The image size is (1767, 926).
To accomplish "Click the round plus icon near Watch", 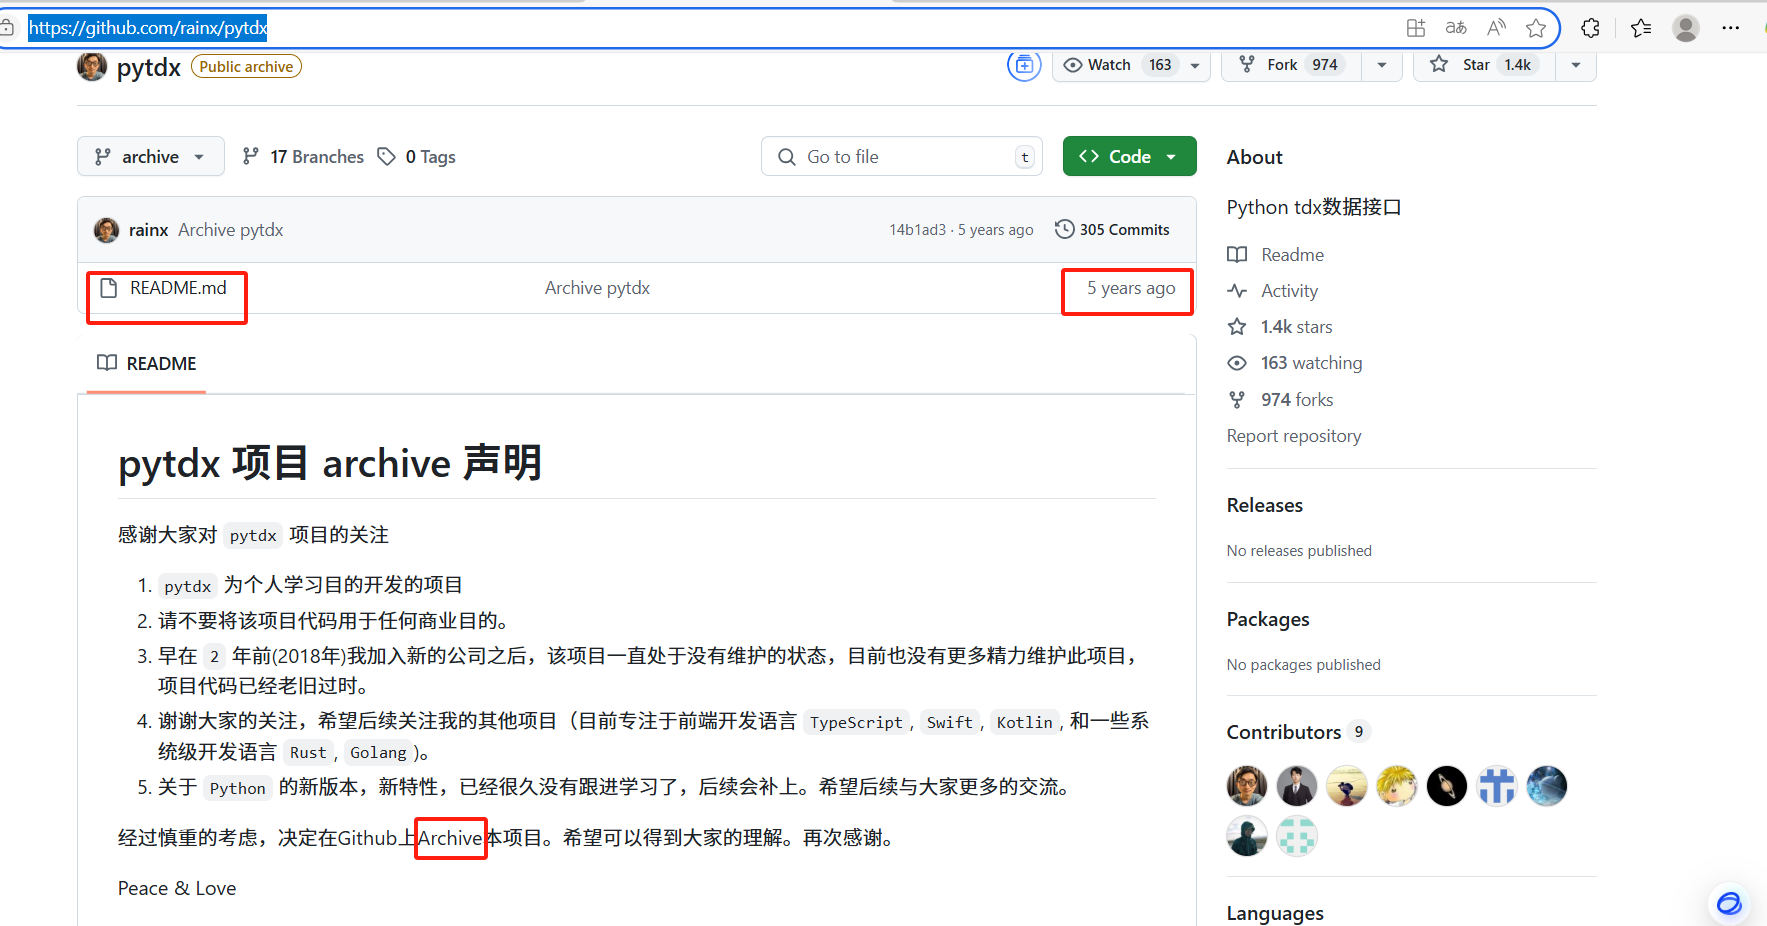I will click(x=1024, y=65).
